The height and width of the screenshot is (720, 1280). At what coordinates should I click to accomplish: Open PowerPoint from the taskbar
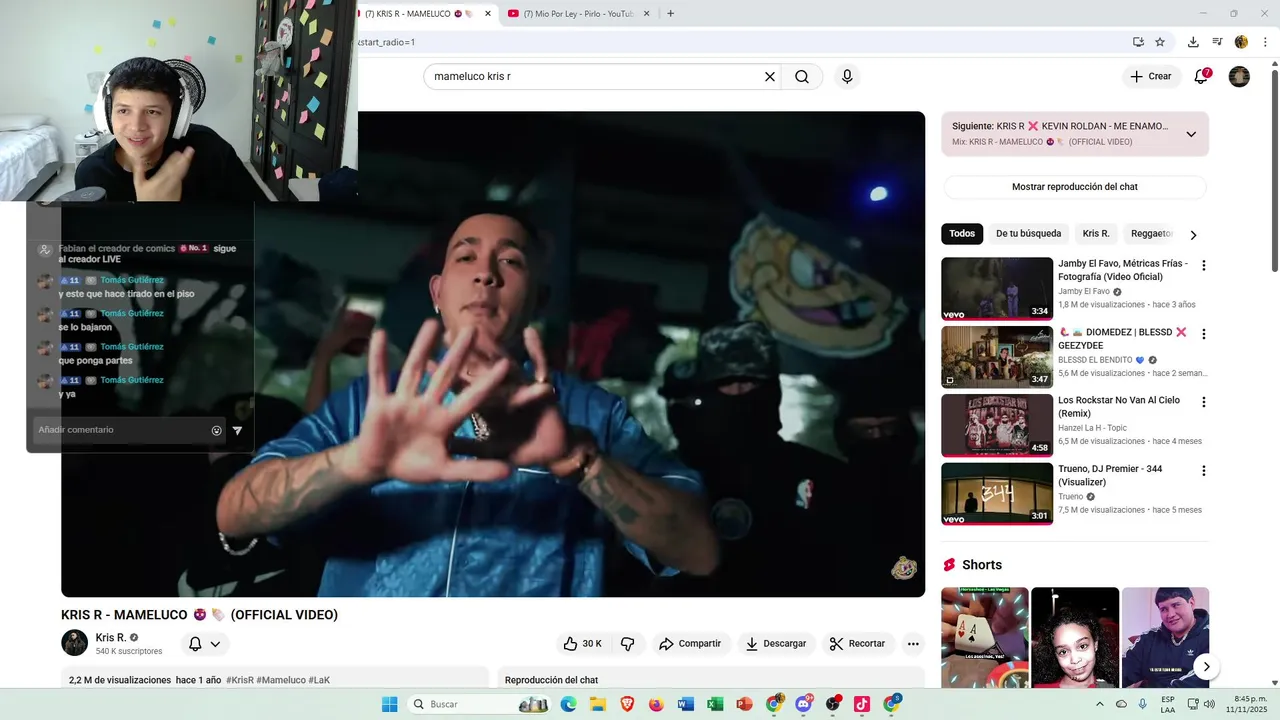coord(744,704)
